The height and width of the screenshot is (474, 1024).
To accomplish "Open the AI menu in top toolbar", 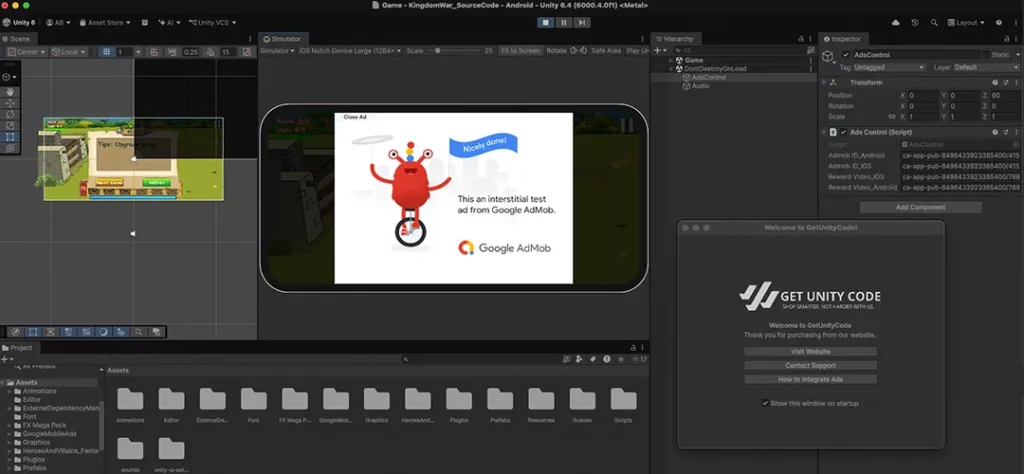I will 169,23.
